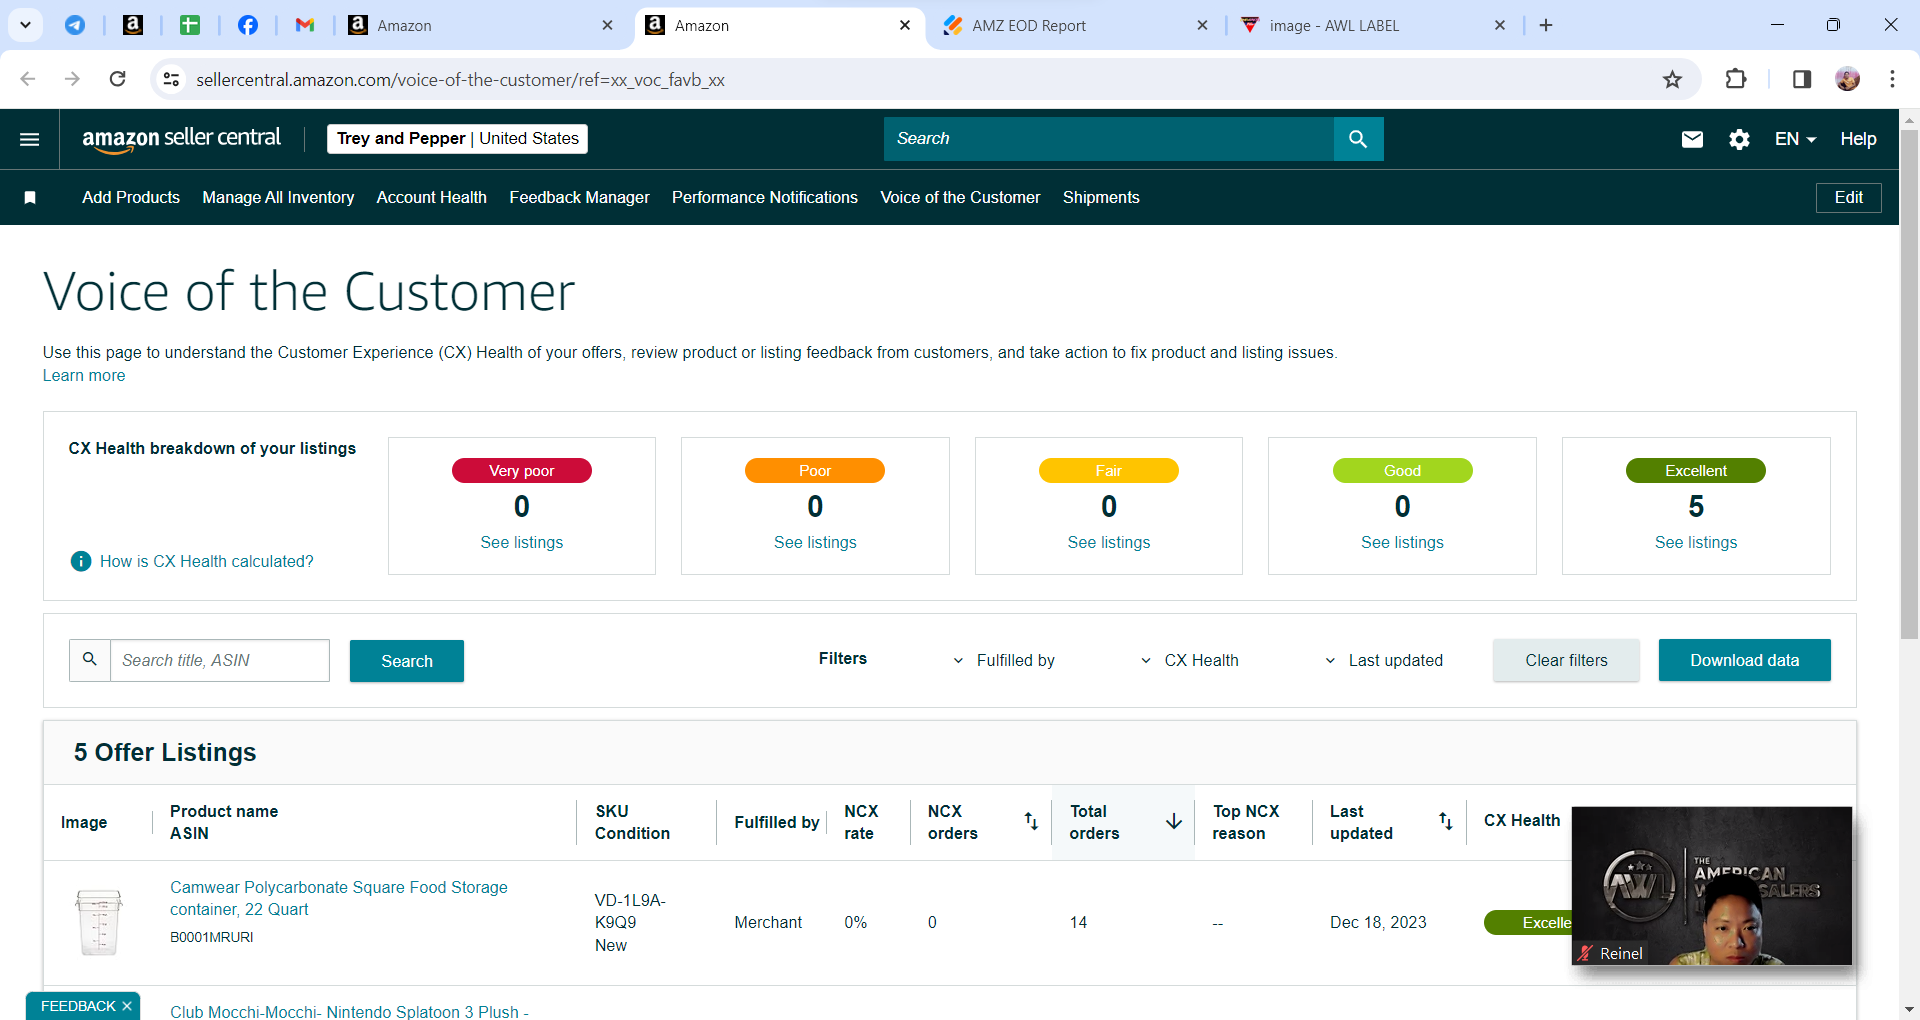Click the Download data button
The height and width of the screenshot is (1020, 1920).
click(1745, 660)
